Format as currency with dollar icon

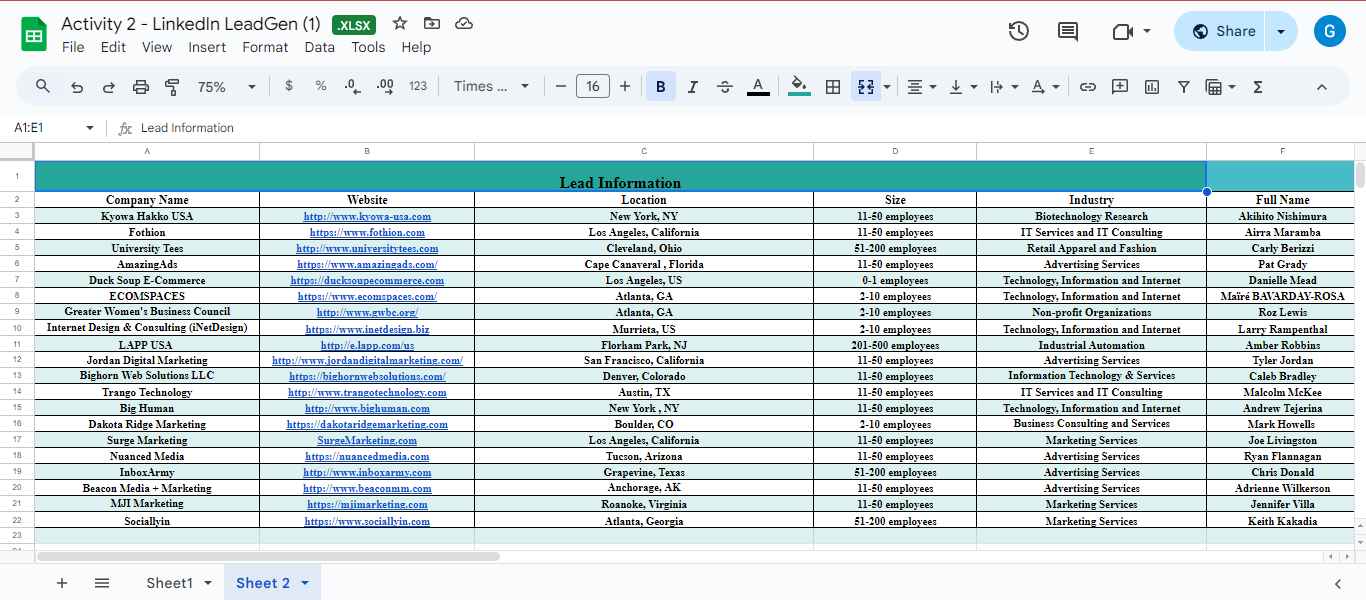[x=289, y=87]
